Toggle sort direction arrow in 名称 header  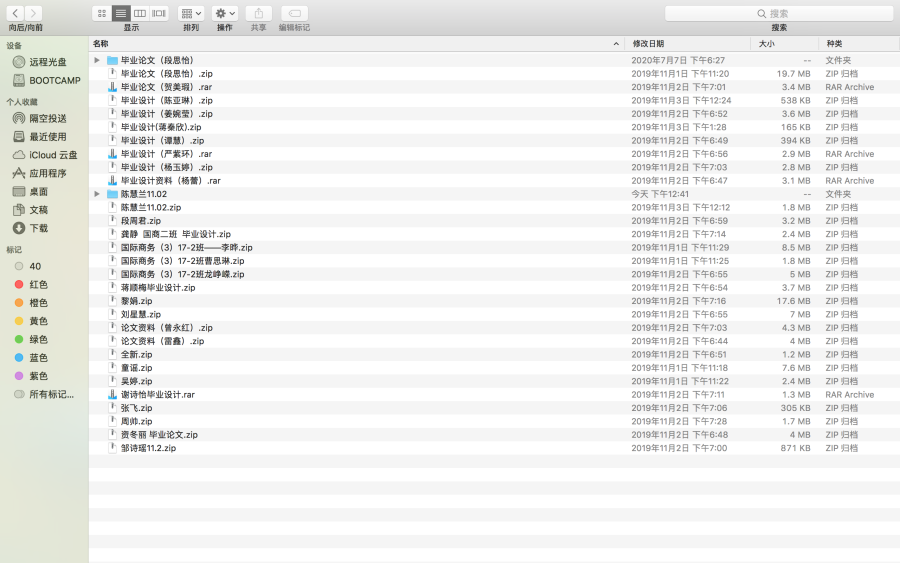pyautogui.click(x=616, y=44)
